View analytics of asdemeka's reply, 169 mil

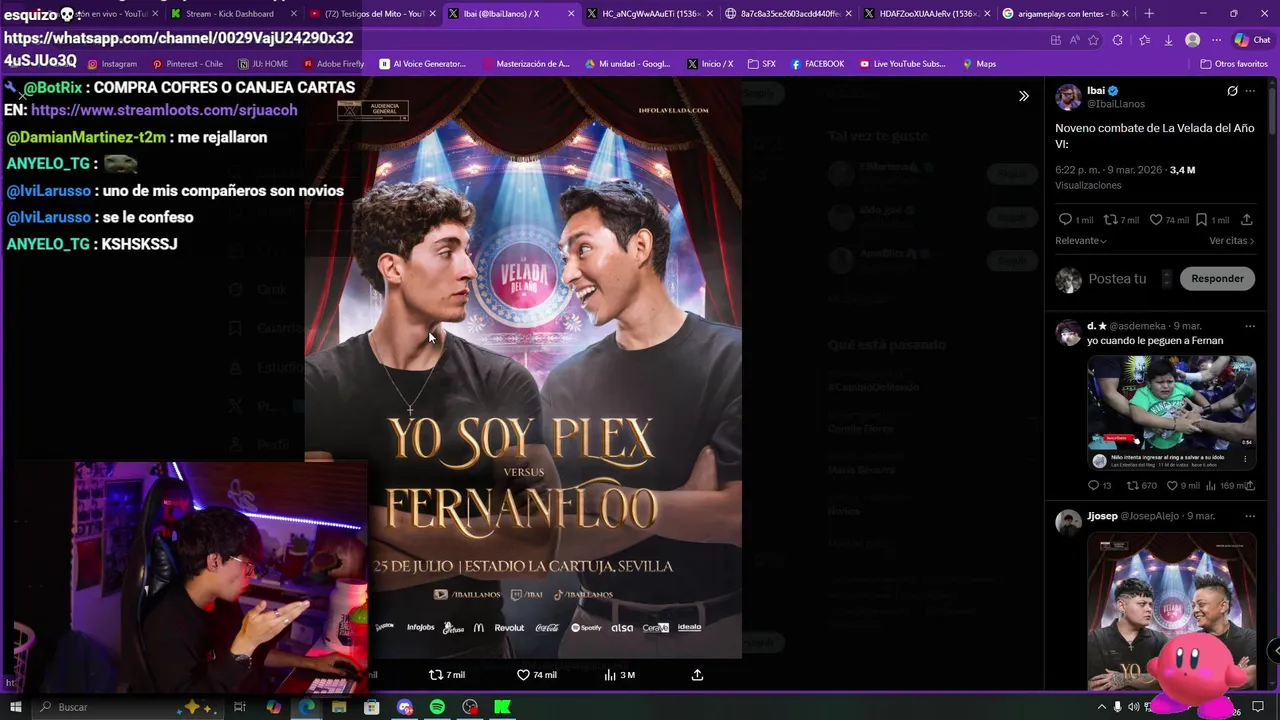tap(1226, 486)
